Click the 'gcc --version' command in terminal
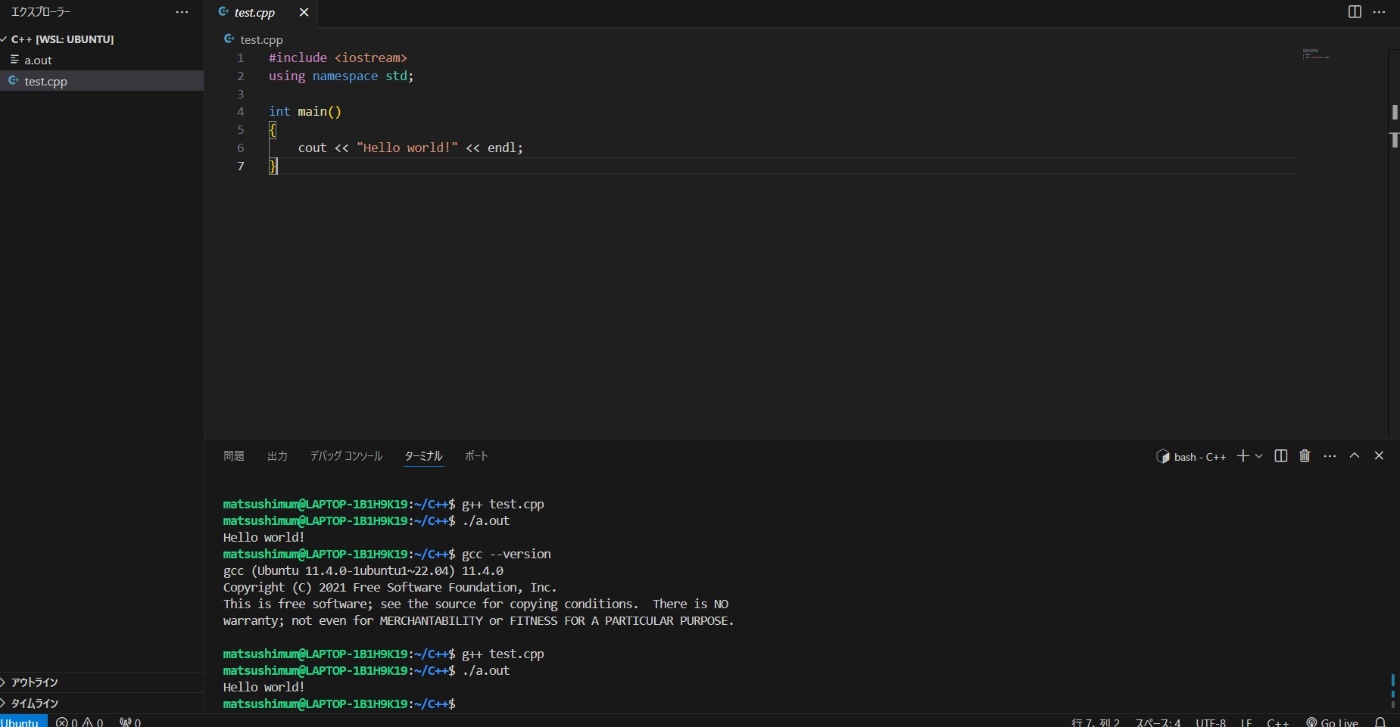The height and width of the screenshot is (727, 1400). coord(506,554)
